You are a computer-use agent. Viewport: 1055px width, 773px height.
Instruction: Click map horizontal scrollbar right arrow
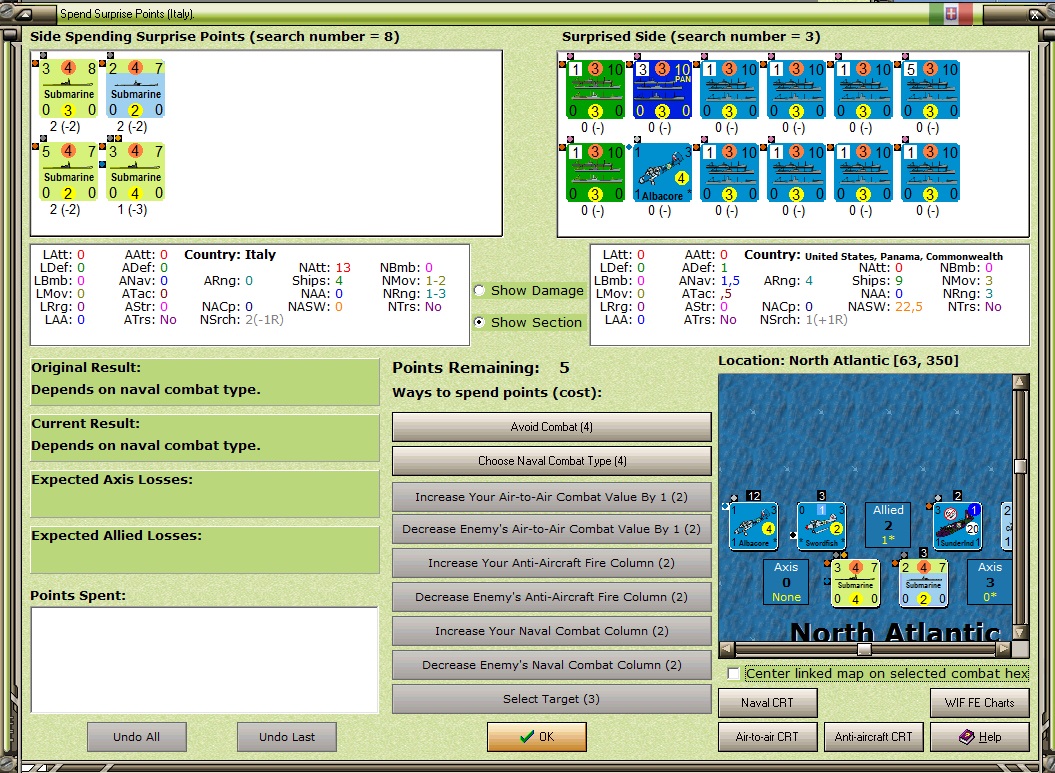pos(1003,649)
